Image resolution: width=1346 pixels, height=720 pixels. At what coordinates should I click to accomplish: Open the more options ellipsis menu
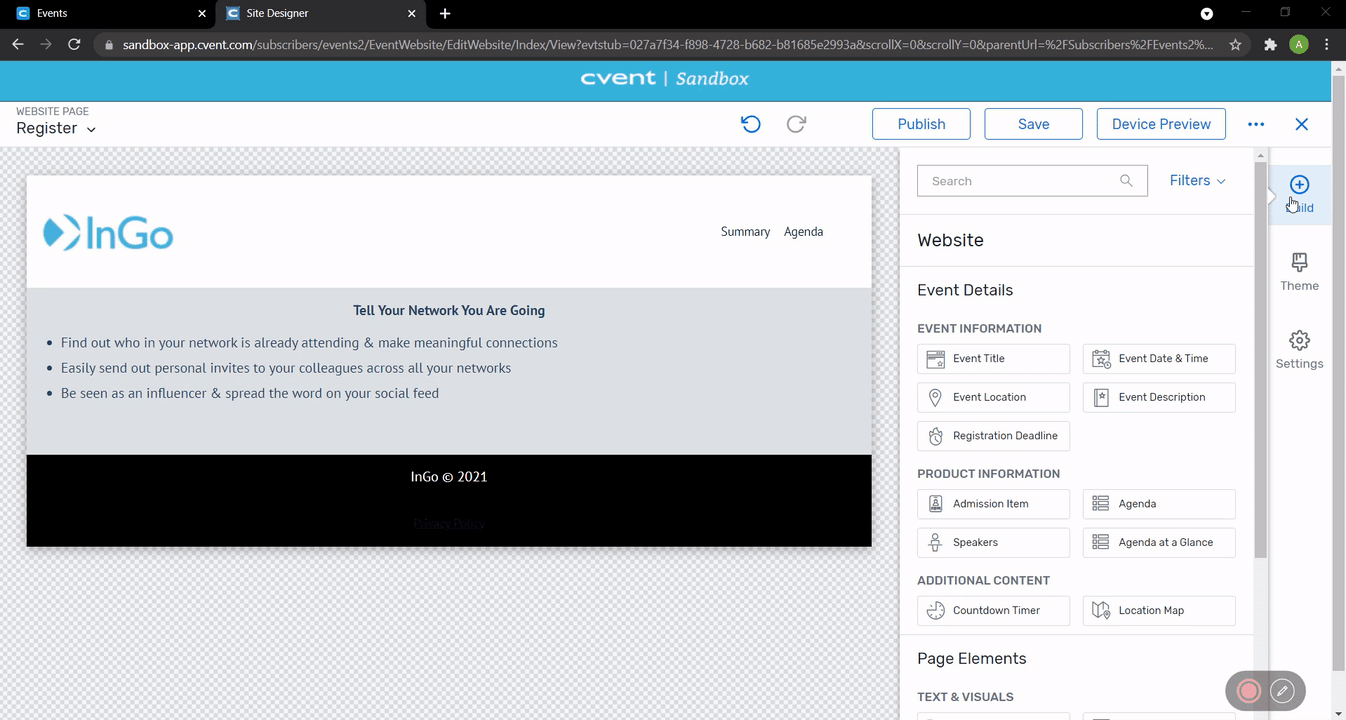point(1256,124)
